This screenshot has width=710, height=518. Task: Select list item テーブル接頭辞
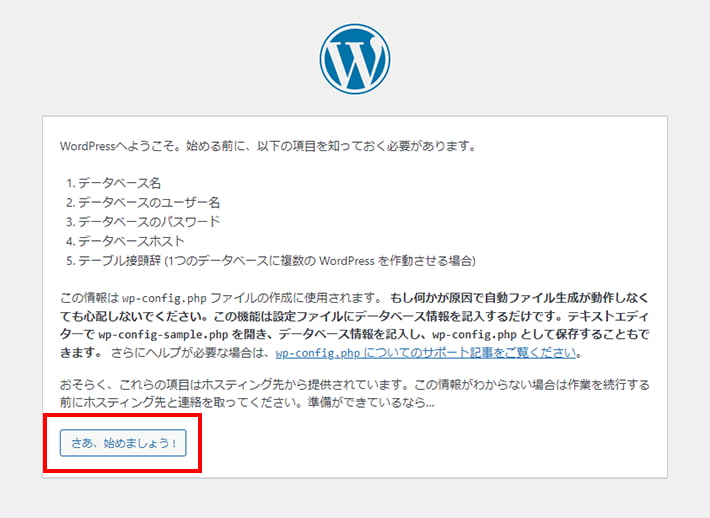click(277, 261)
